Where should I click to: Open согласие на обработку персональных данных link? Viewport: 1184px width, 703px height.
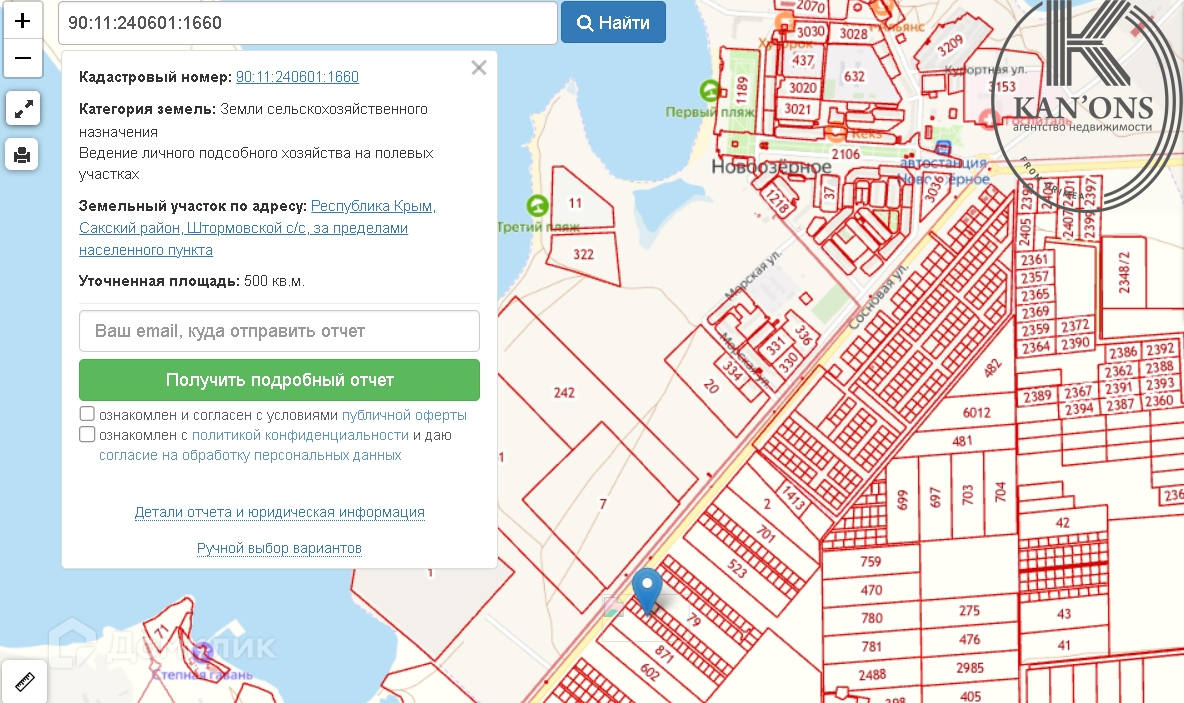coord(250,455)
